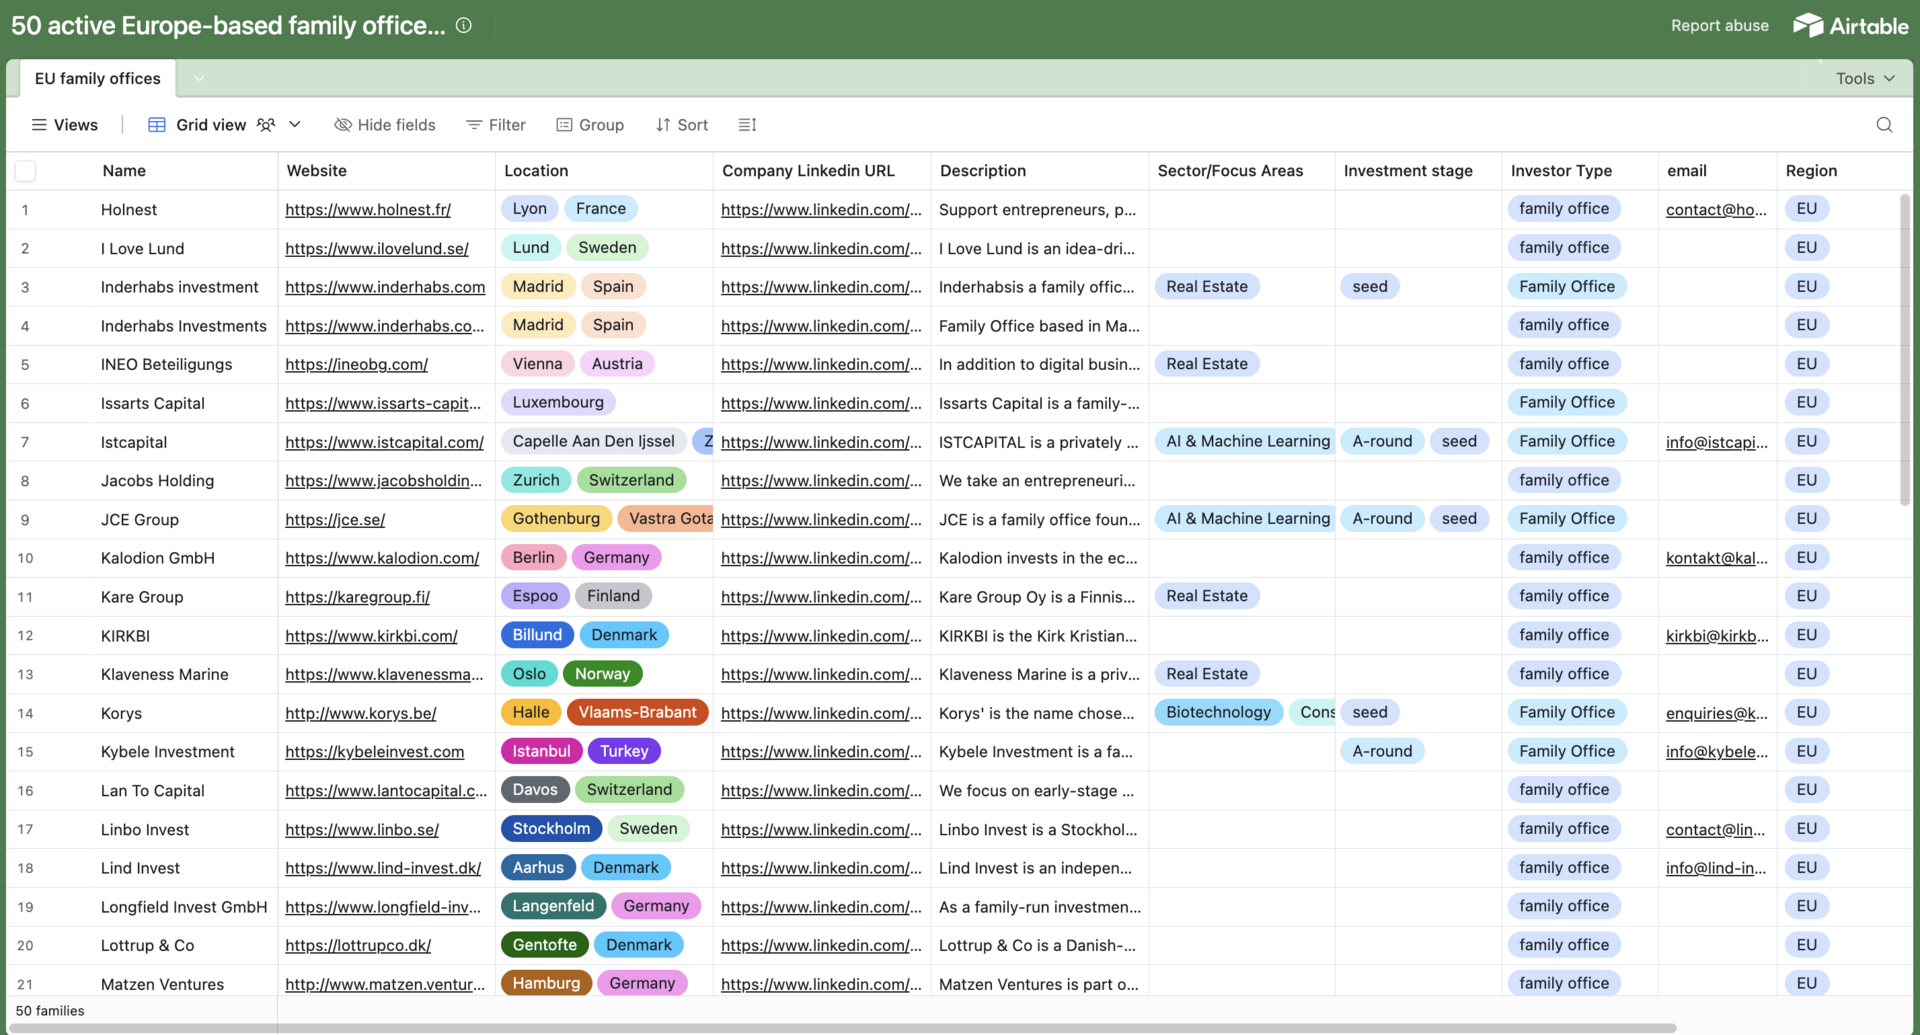1920x1035 pixels.
Task: Click the horizontal scrollbar at the bottom
Action: coord(840,1028)
